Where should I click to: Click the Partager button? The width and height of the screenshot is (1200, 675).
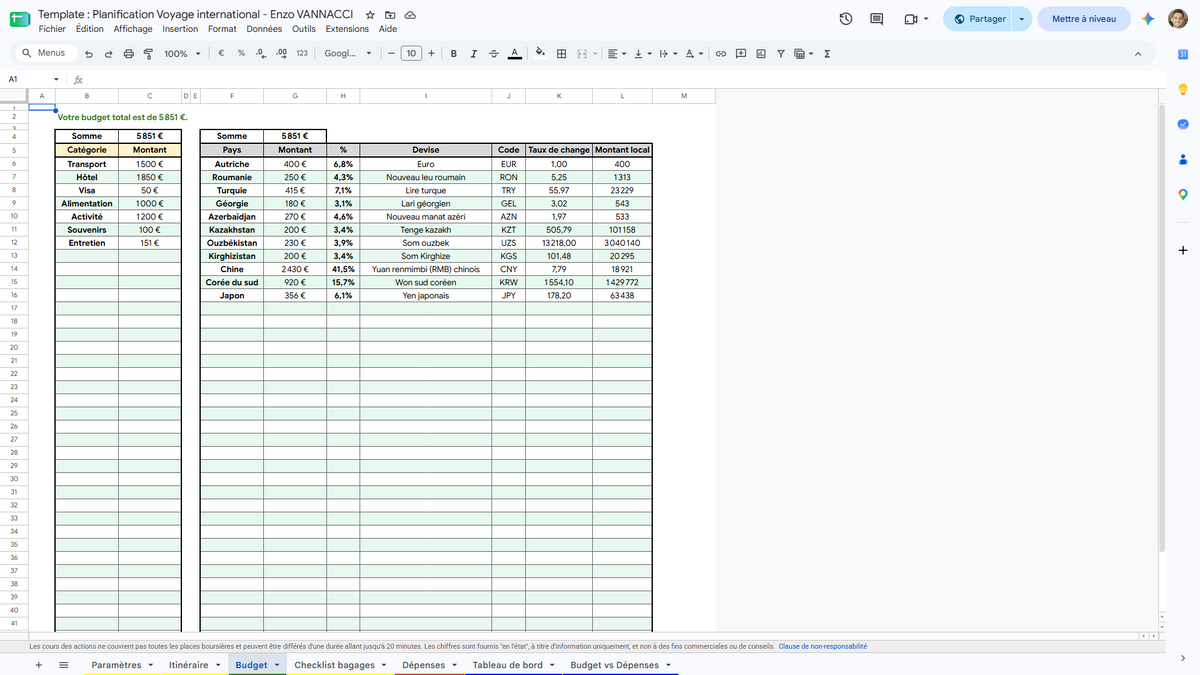point(978,19)
